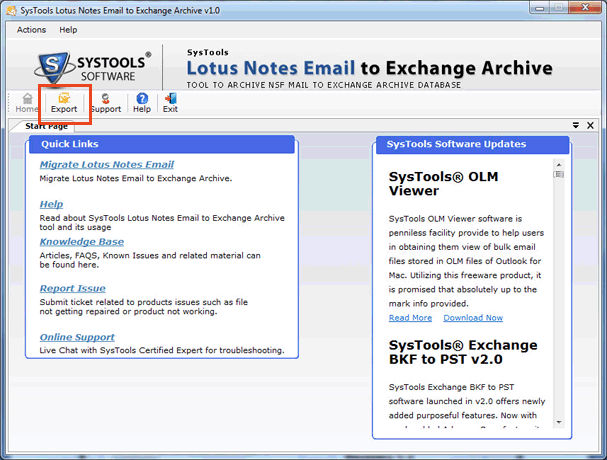
Task: Open the Report Issue link
Action: pyautogui.click(x=72, y=288)
